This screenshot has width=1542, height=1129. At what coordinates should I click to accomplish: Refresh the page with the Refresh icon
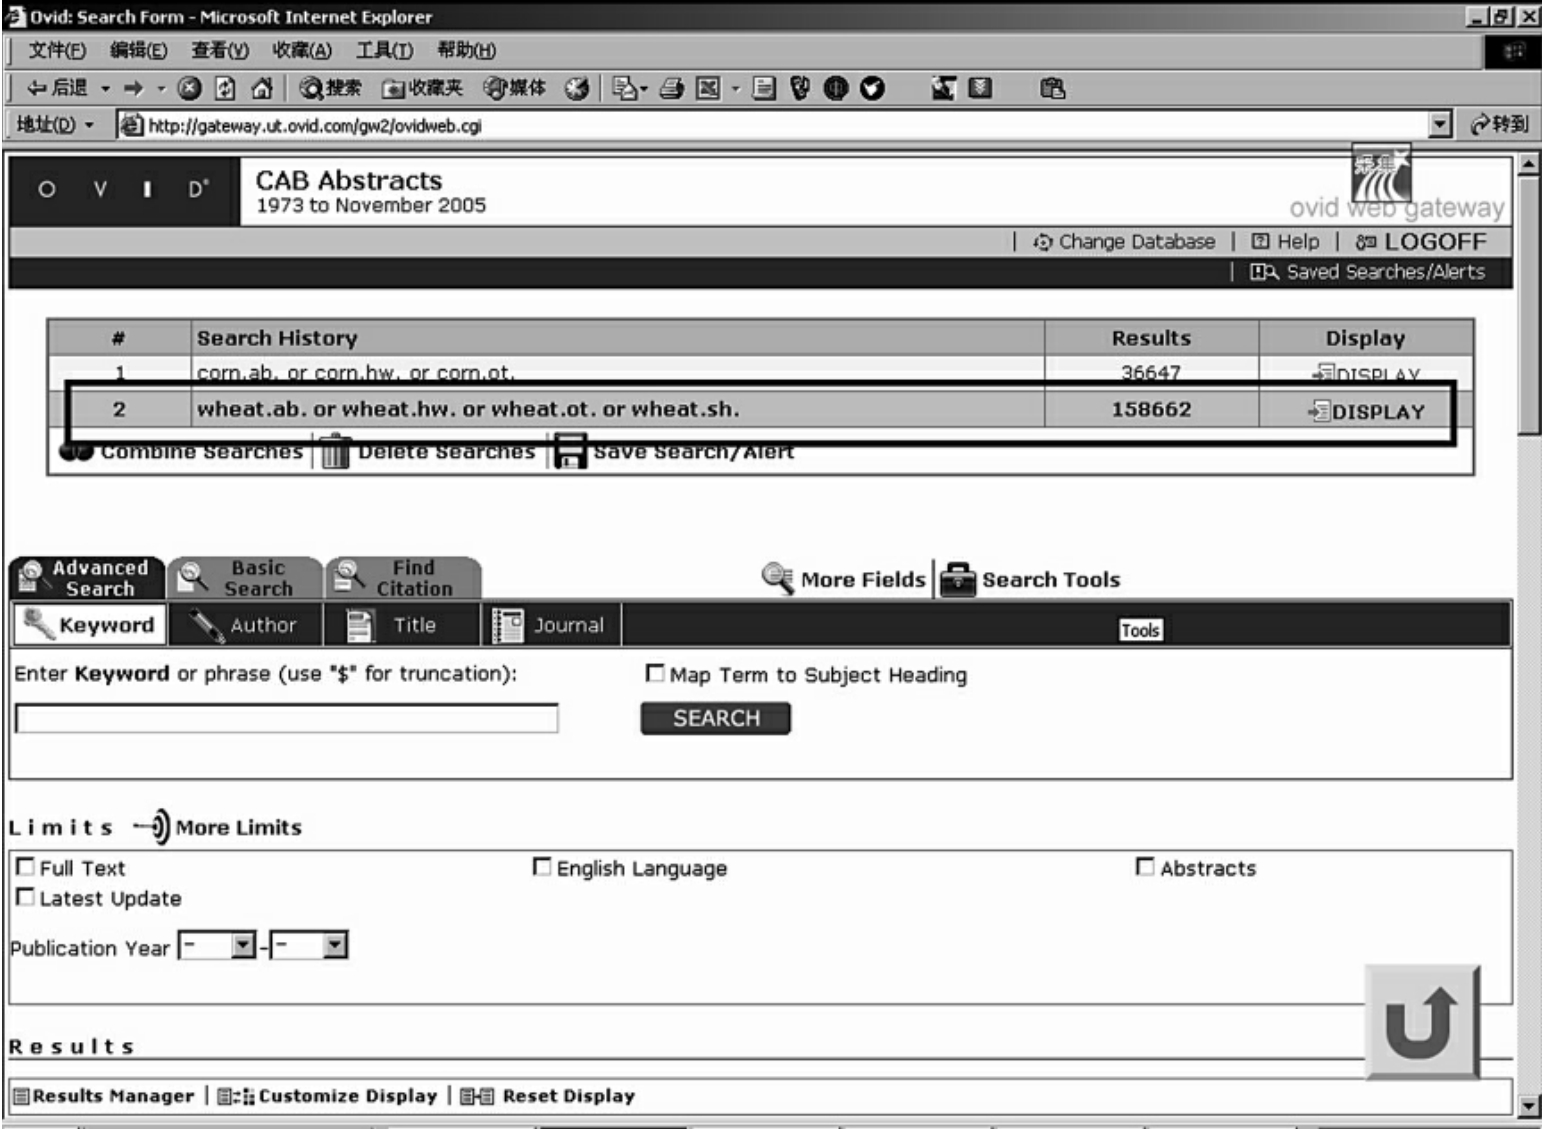pos(226,89)
